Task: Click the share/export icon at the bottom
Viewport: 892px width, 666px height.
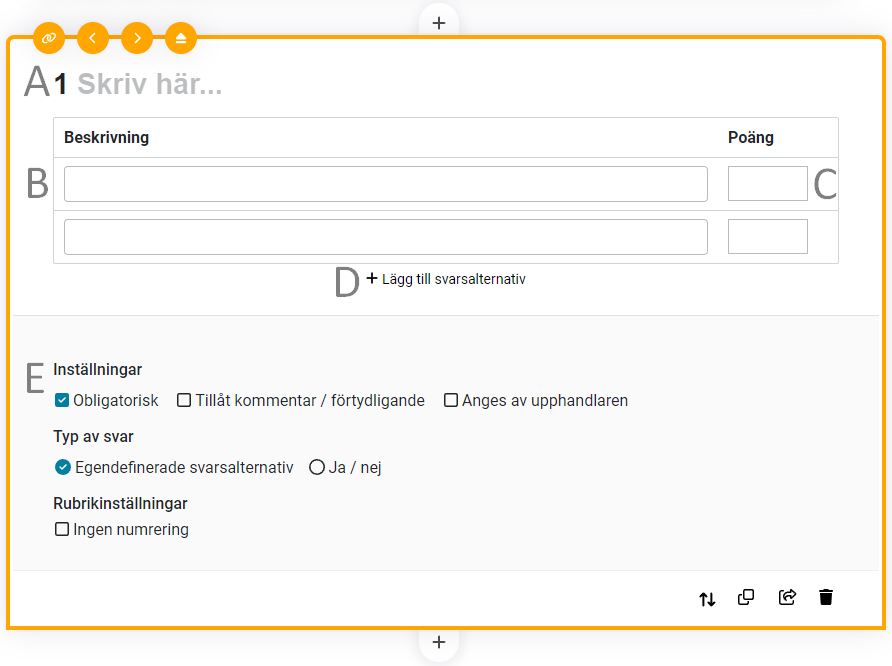Action: (787, 598)
